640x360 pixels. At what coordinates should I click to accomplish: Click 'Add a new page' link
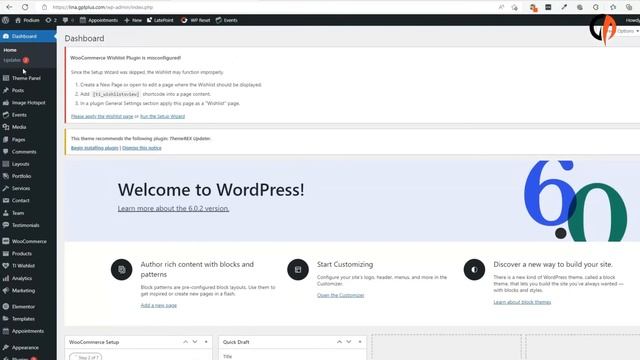point(159,305)
